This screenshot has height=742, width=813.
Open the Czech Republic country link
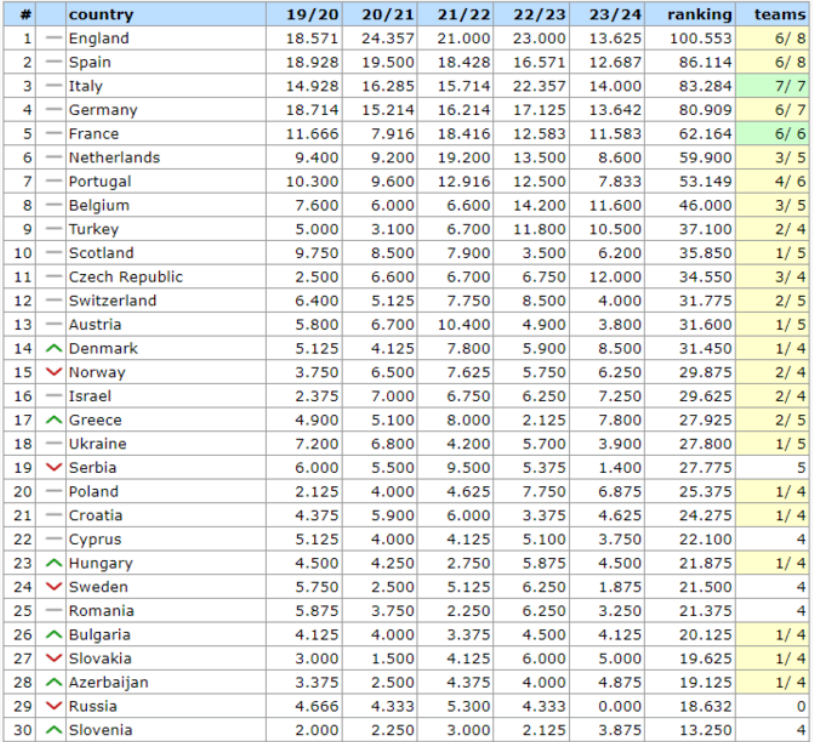[126, 277]
